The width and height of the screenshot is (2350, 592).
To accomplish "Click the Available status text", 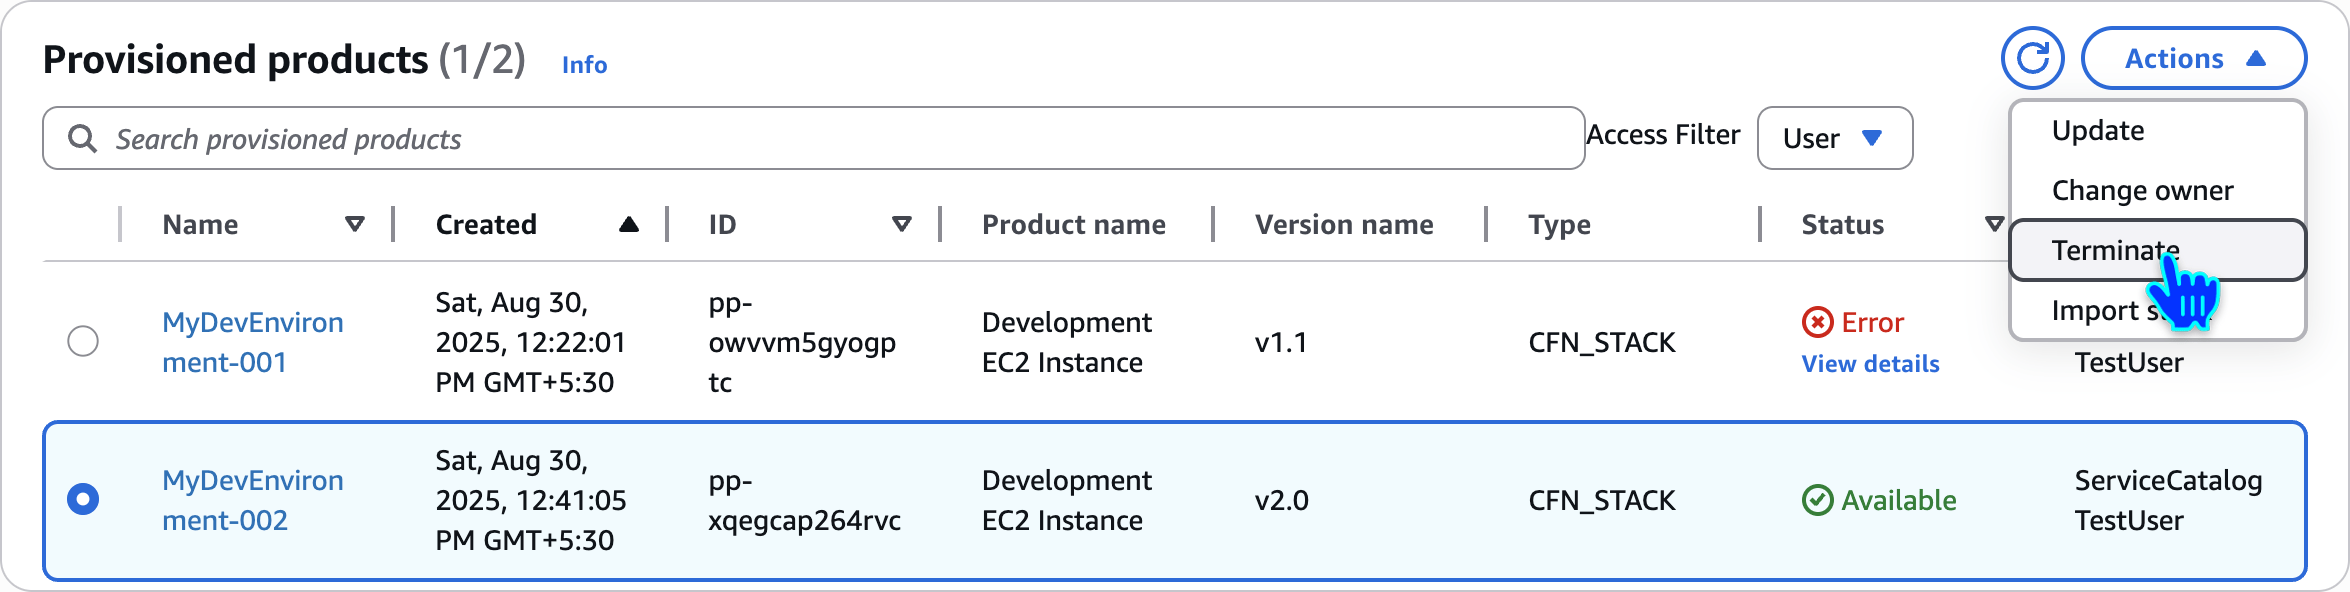I will [x=1898, y=500].
